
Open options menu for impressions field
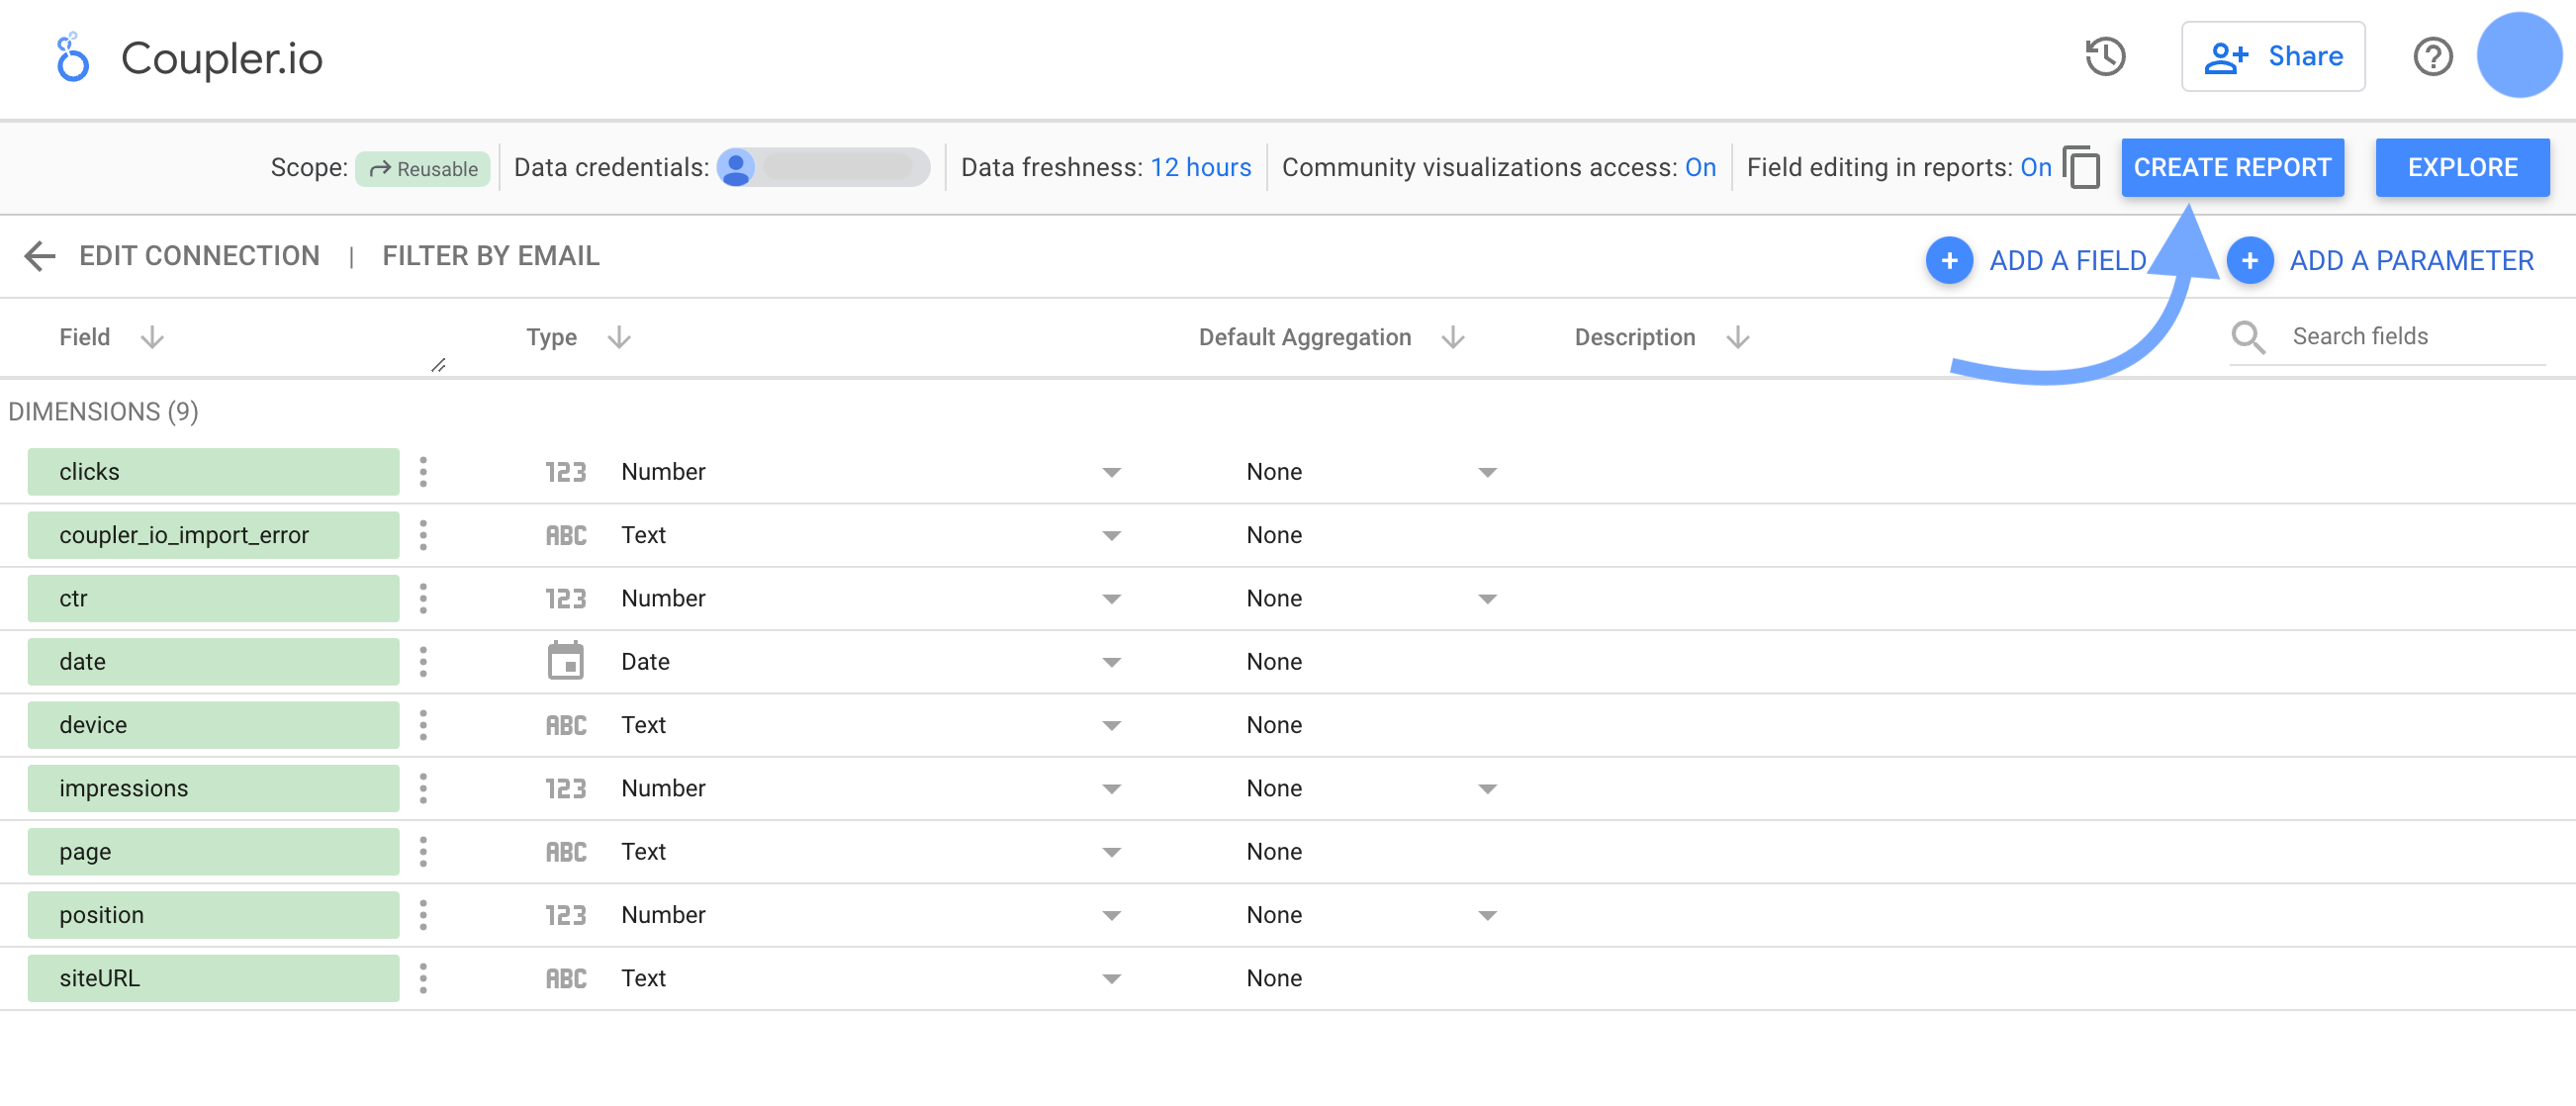click(x=423, y=789)
